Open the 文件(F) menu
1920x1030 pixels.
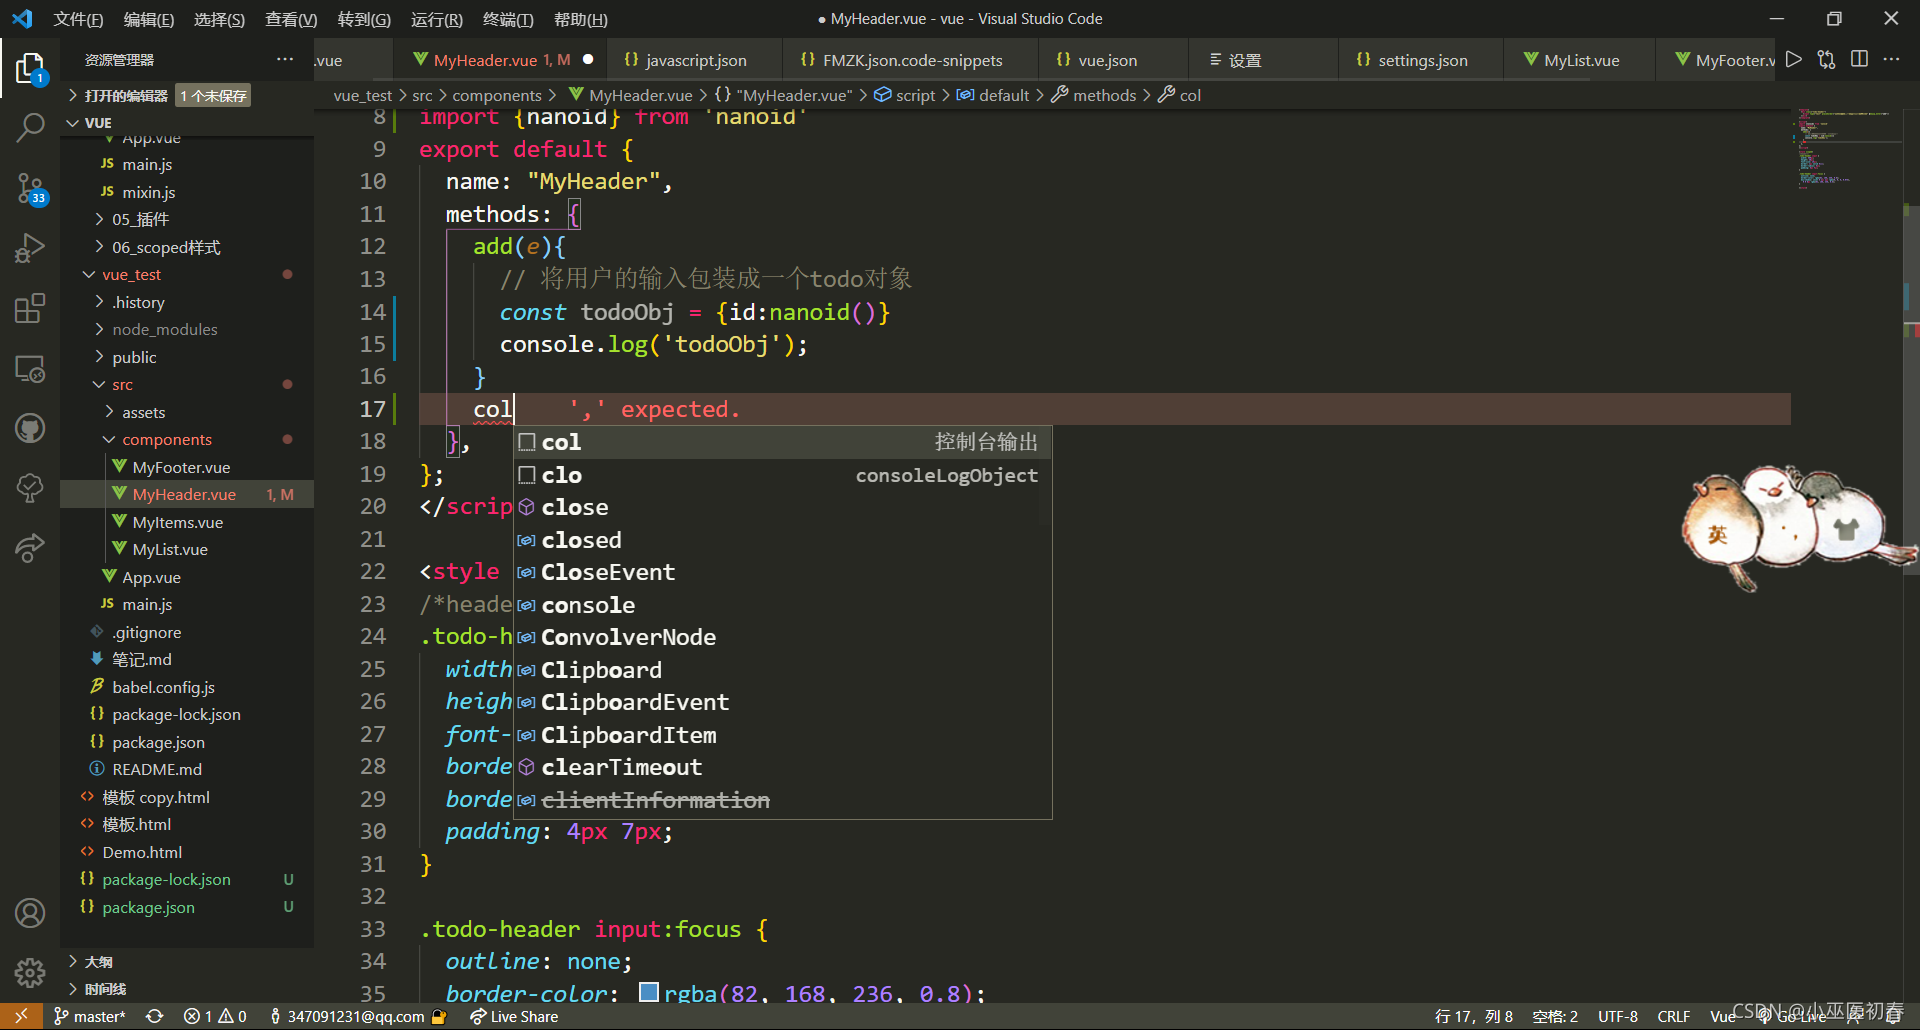78,19
